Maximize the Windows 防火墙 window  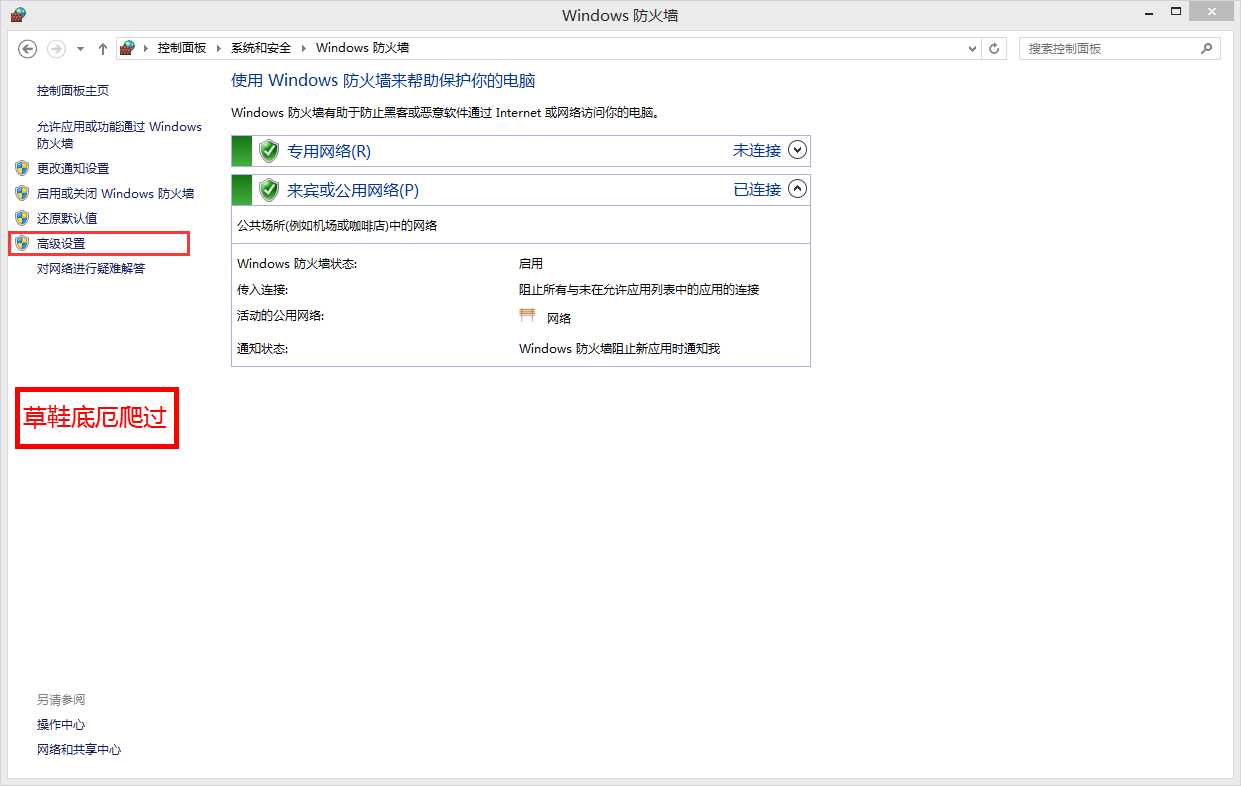[1176, 11]
